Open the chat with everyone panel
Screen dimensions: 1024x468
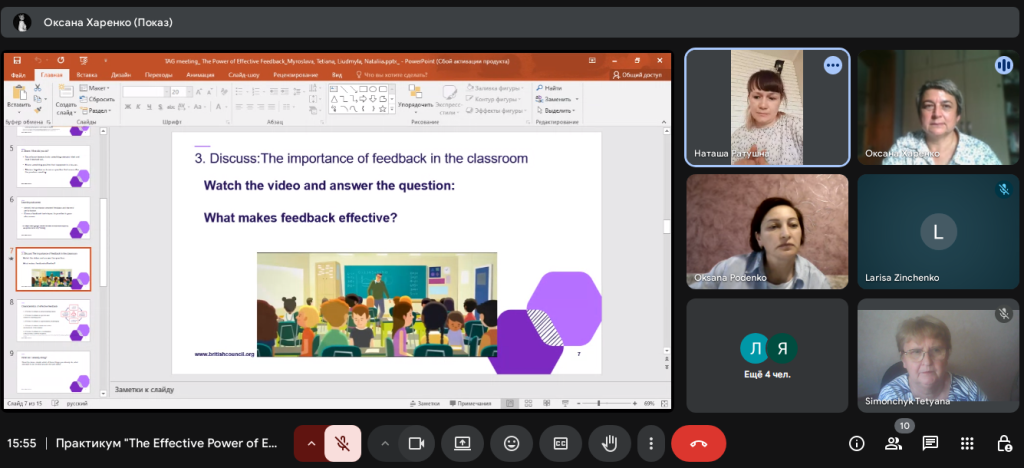coord(930,443)
